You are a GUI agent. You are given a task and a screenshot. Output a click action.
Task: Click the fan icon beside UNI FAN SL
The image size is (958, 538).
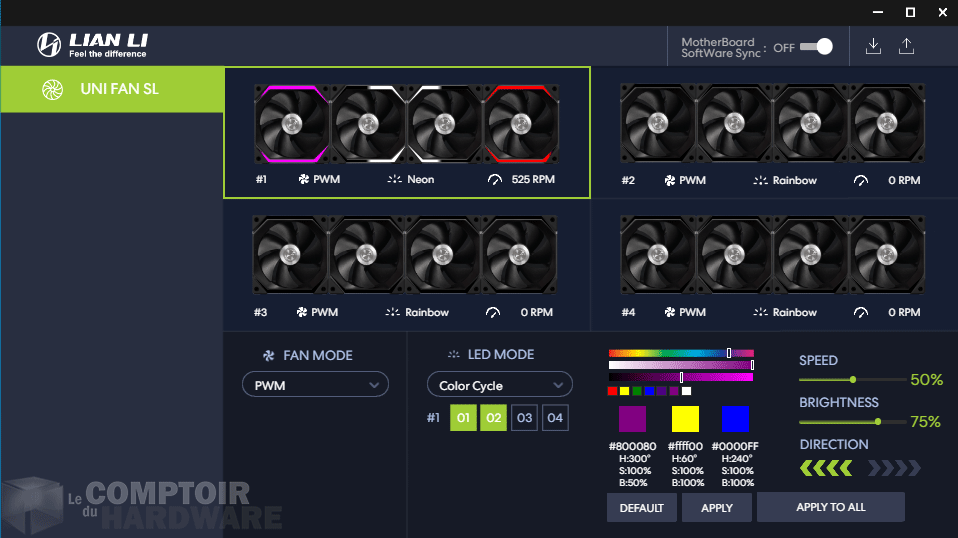[x=52, y=90]
